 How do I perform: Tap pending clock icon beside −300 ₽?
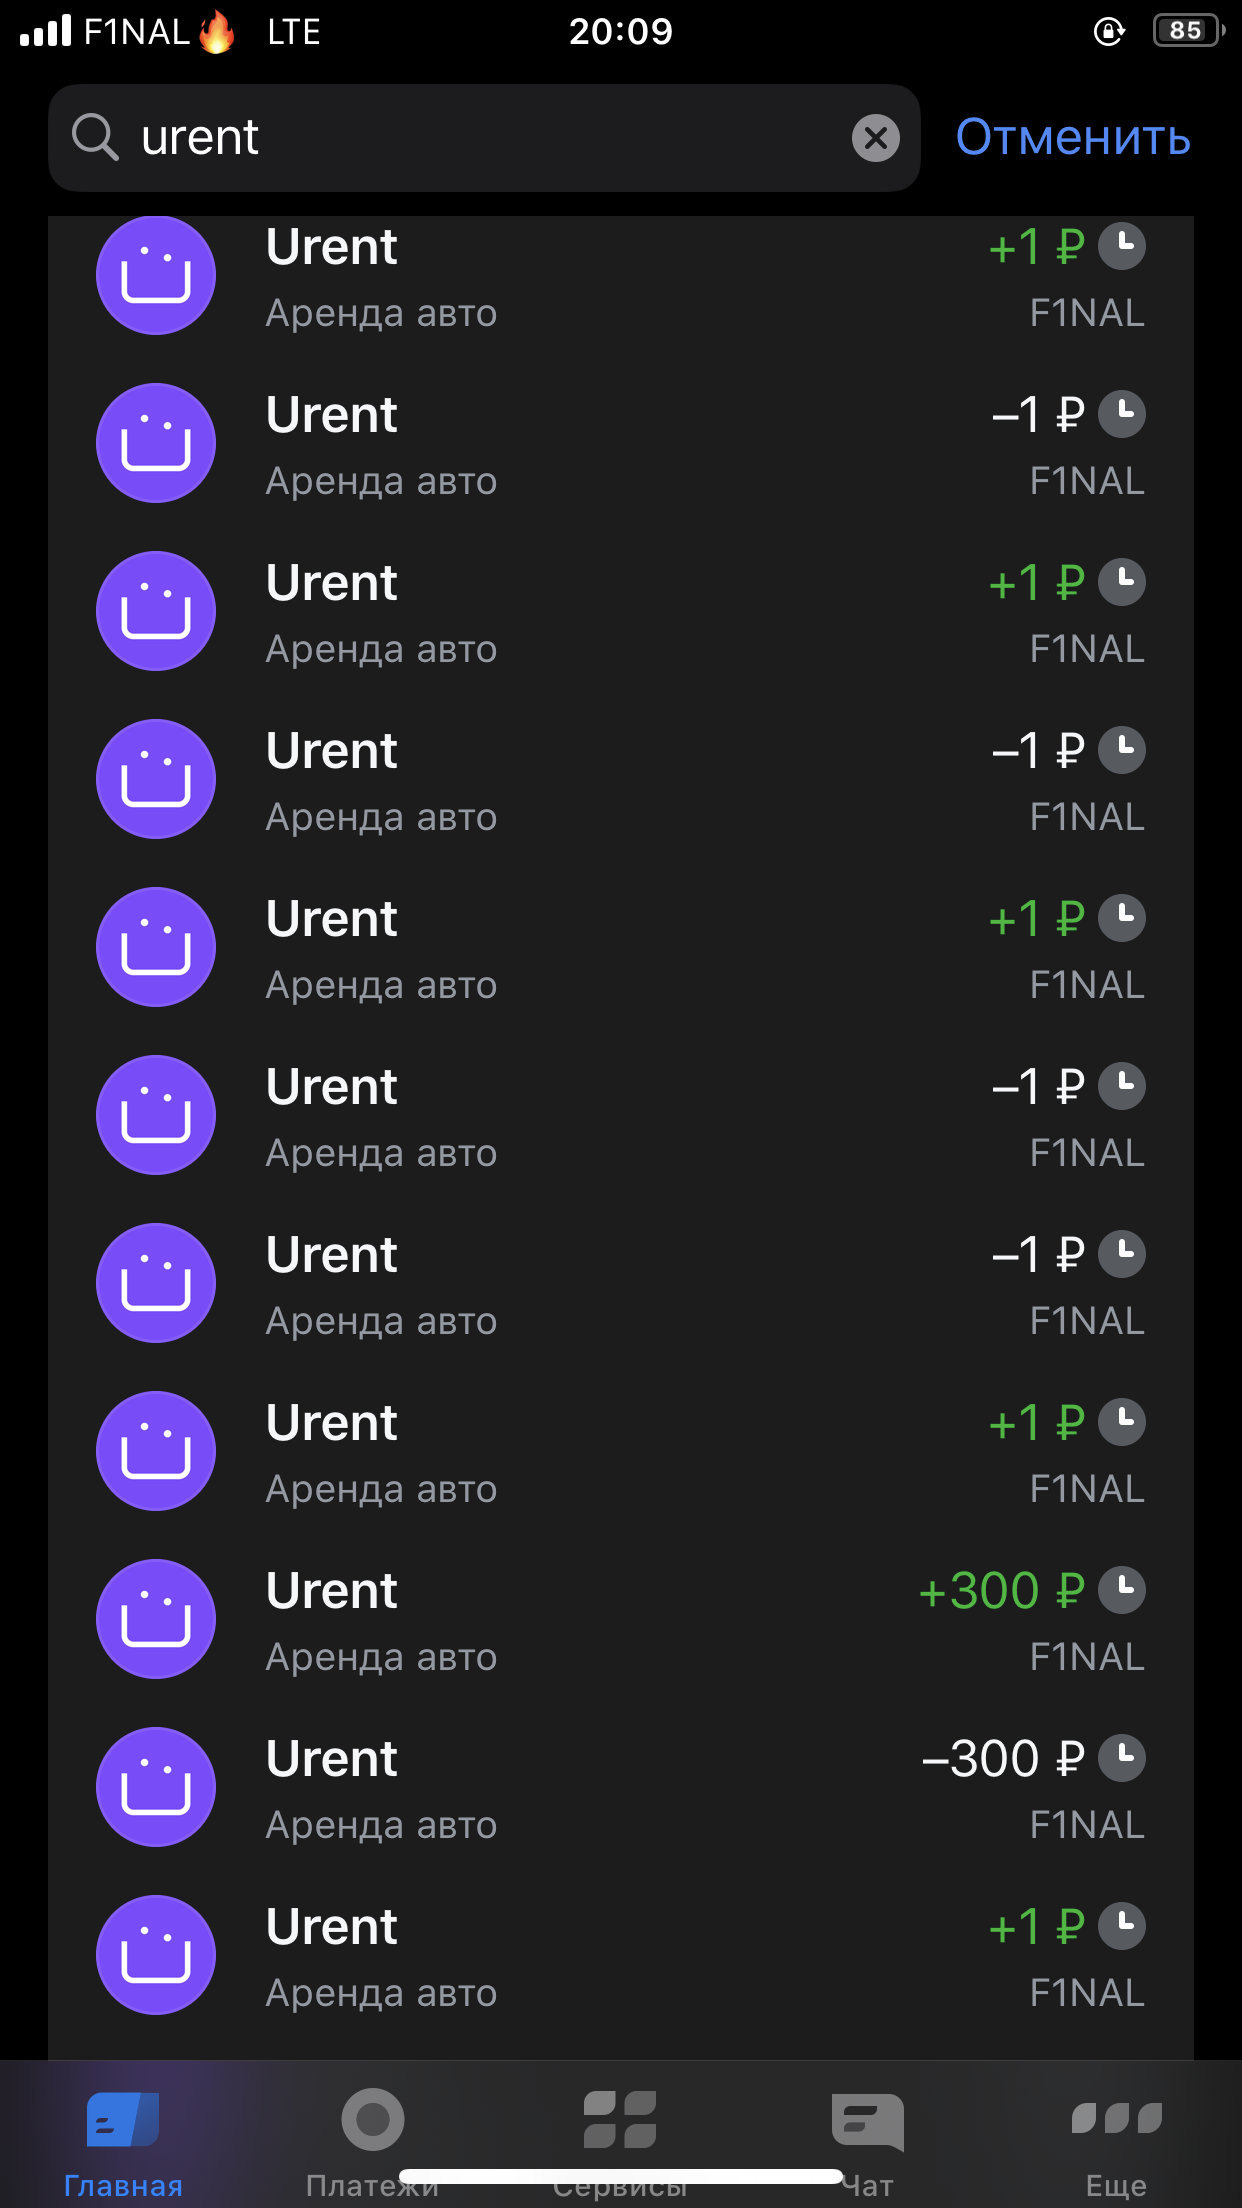[1122, 1758]
